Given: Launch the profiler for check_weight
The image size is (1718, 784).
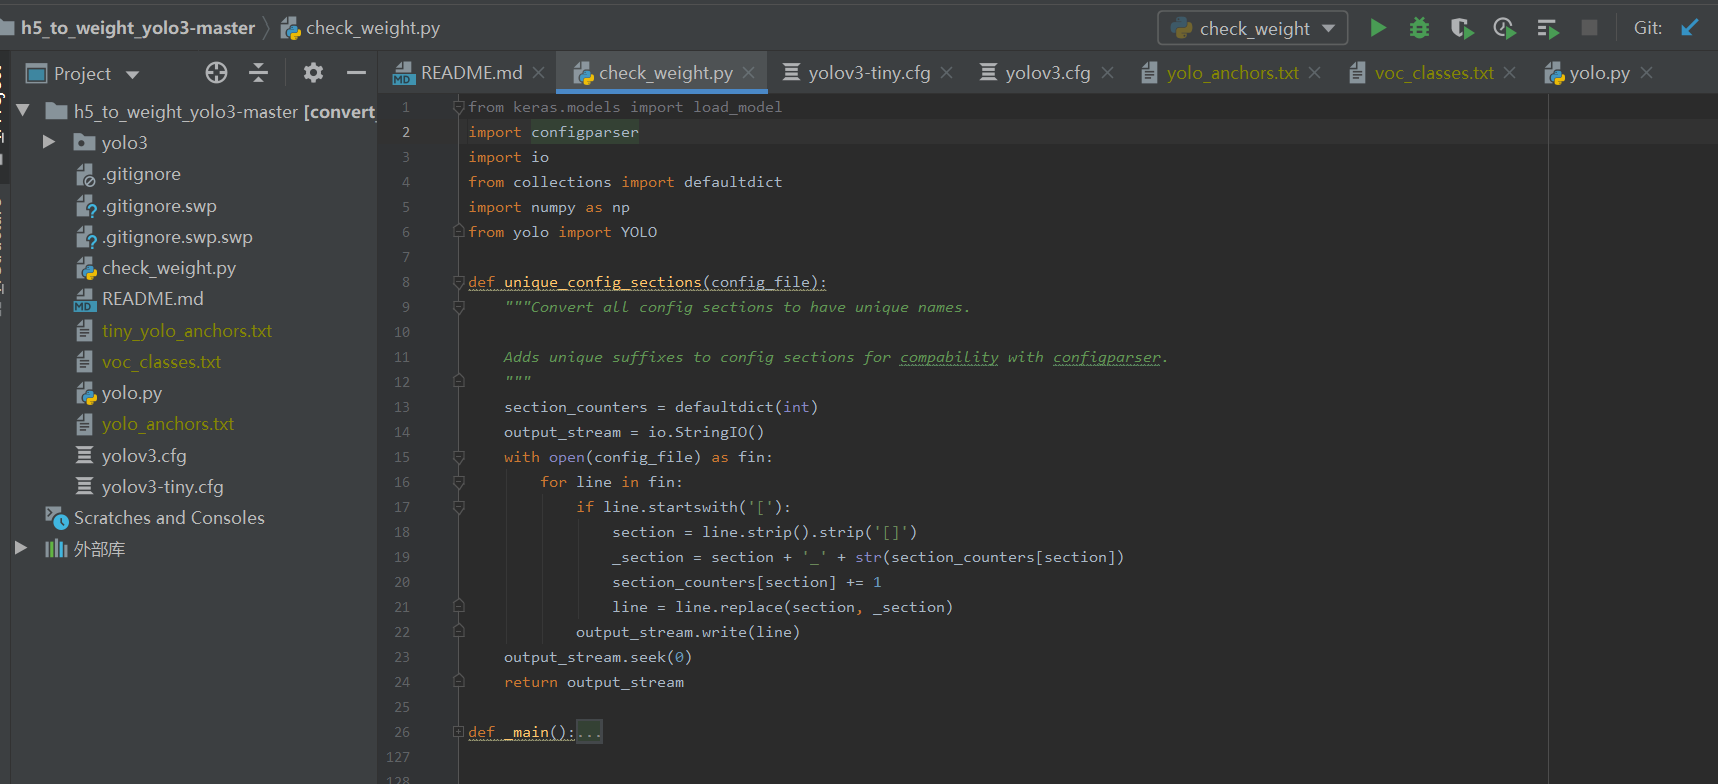Looking at the screenshot, I should tap(1504, 28).
